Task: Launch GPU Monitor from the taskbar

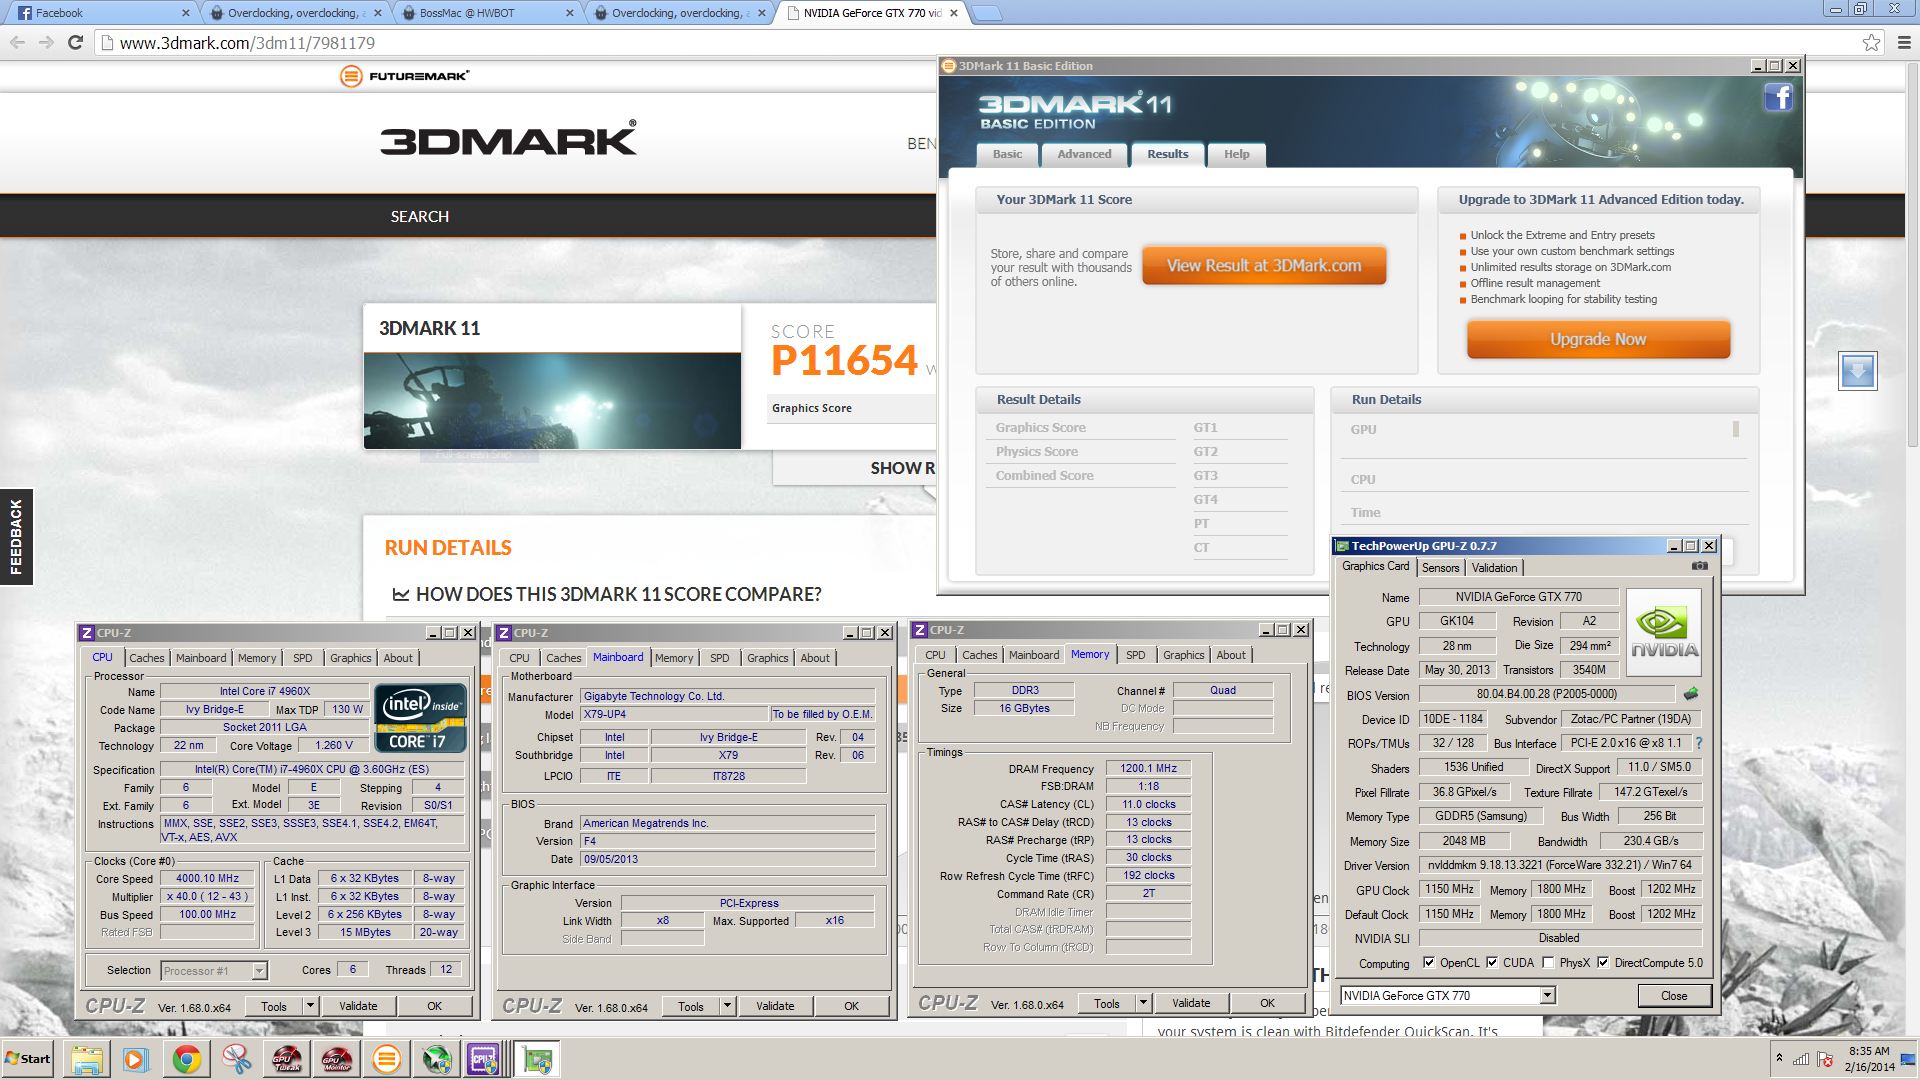Action: (x=336, y=1060)
